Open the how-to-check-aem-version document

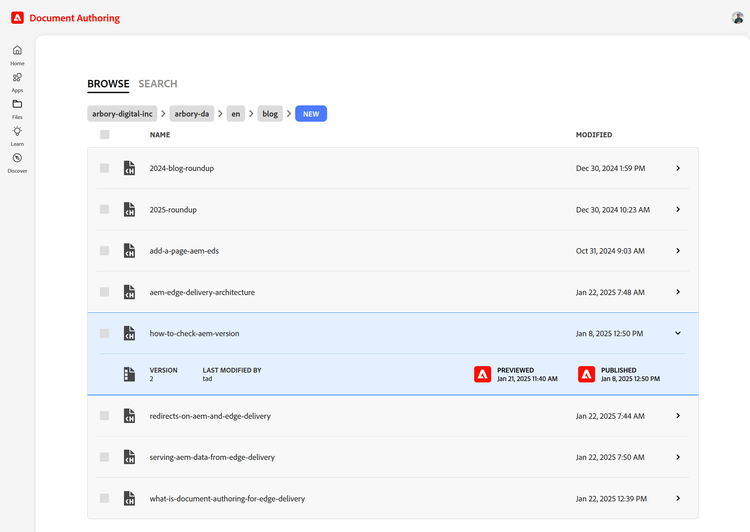pyautogui.click(x=194, y=333)
